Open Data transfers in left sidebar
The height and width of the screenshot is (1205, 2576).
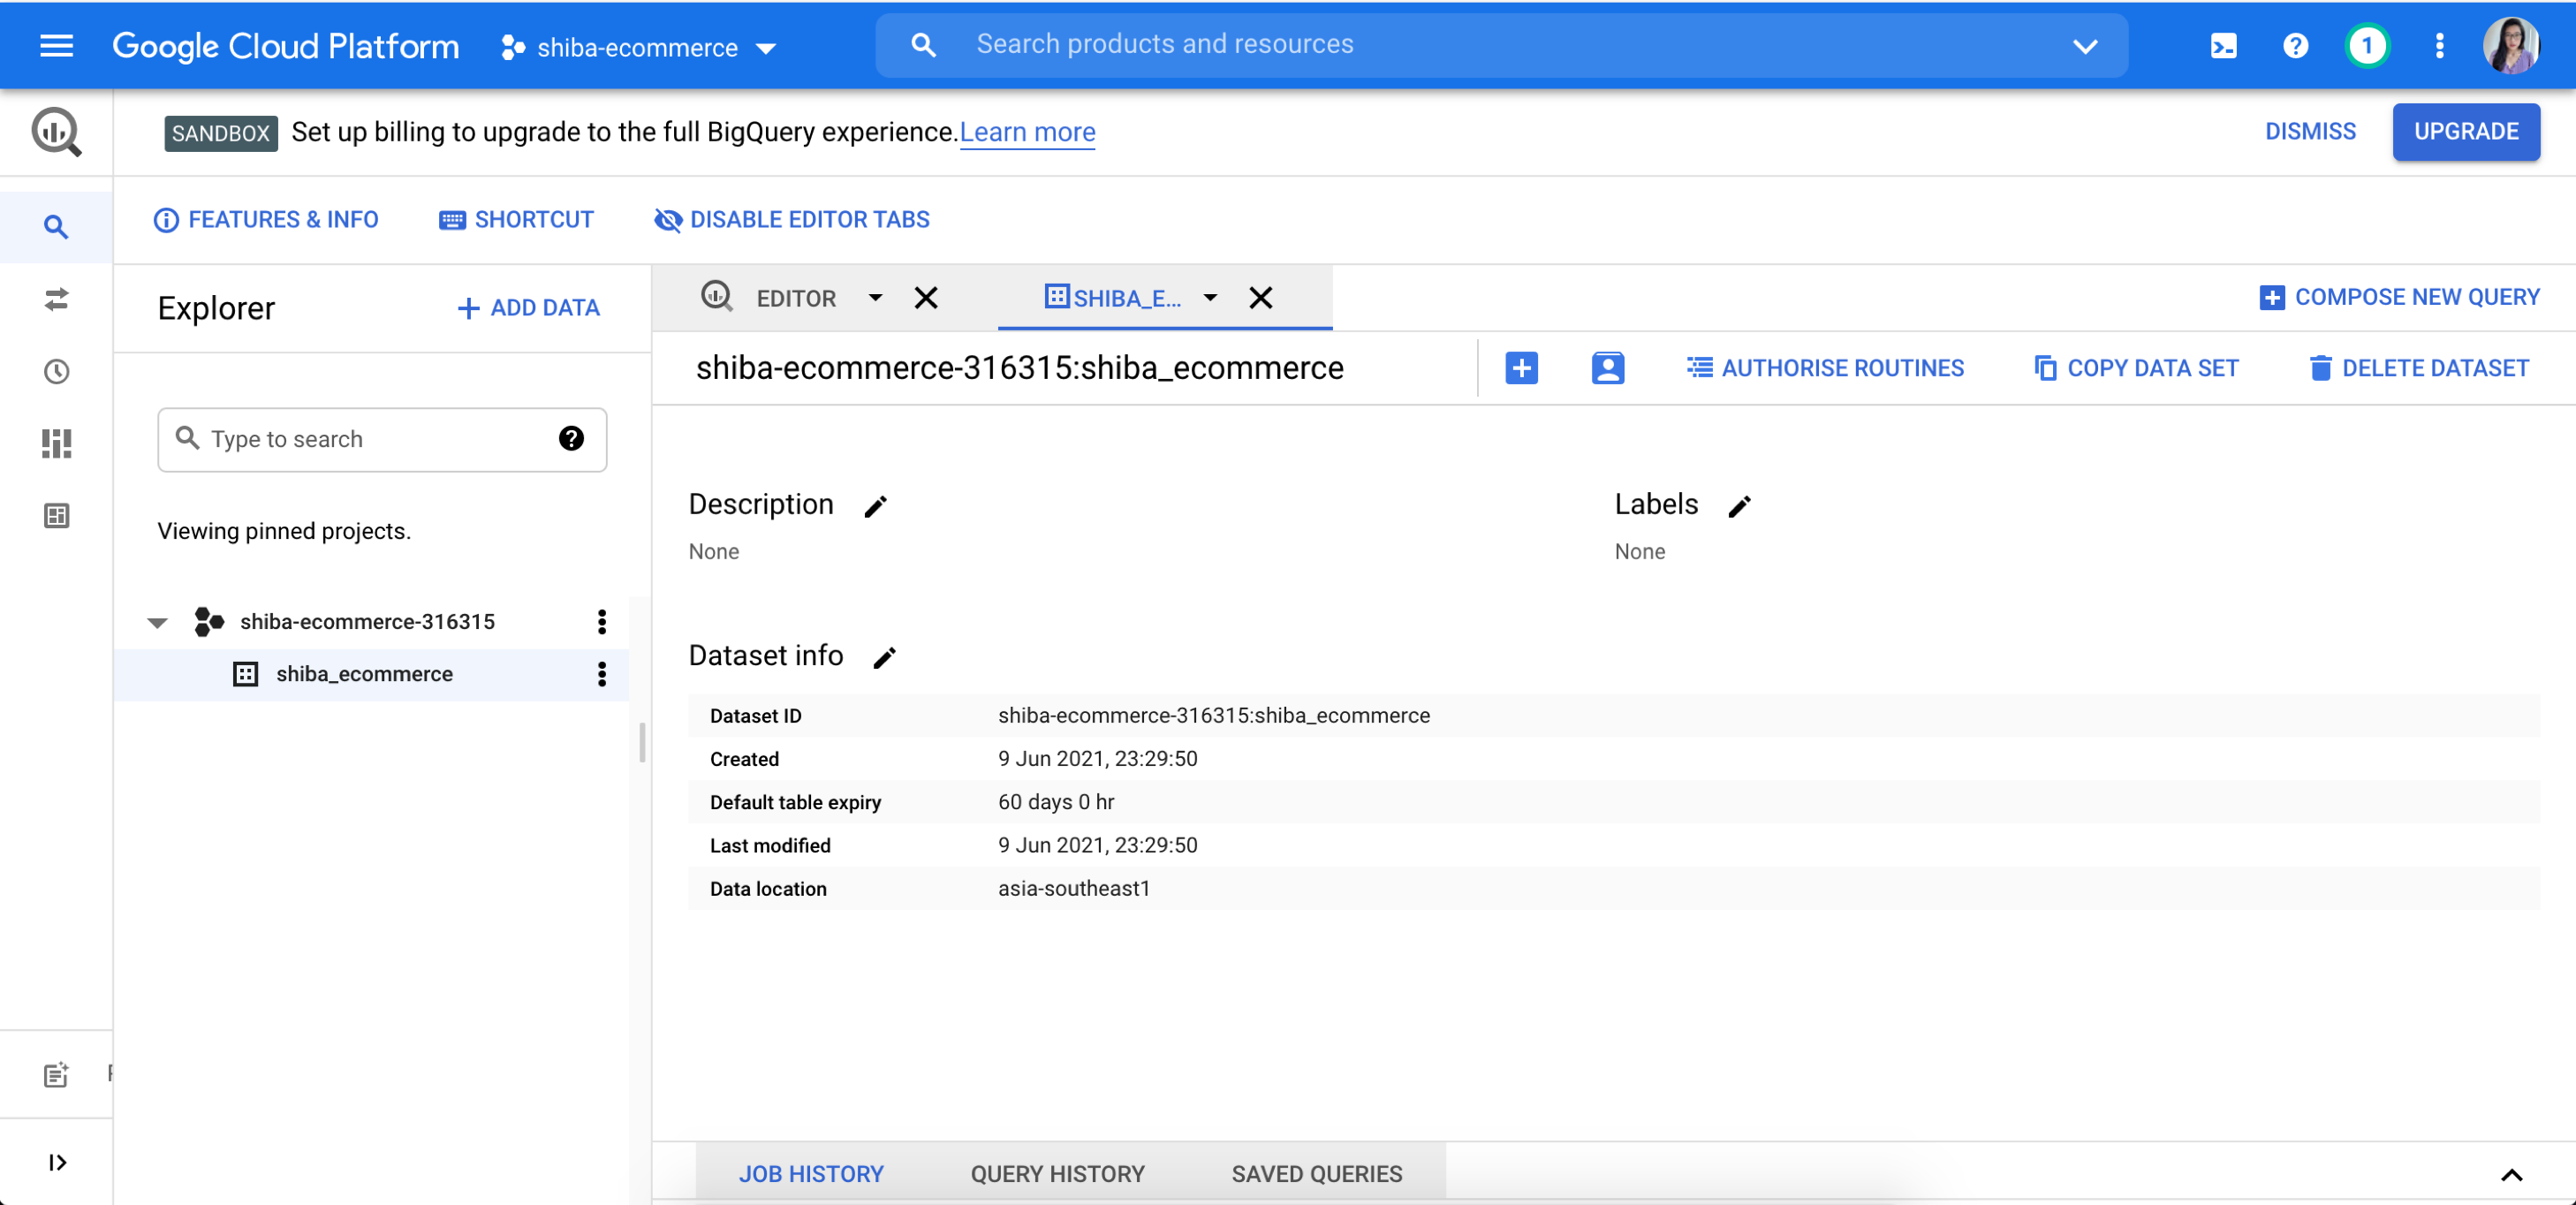click(x=56, y=299)
